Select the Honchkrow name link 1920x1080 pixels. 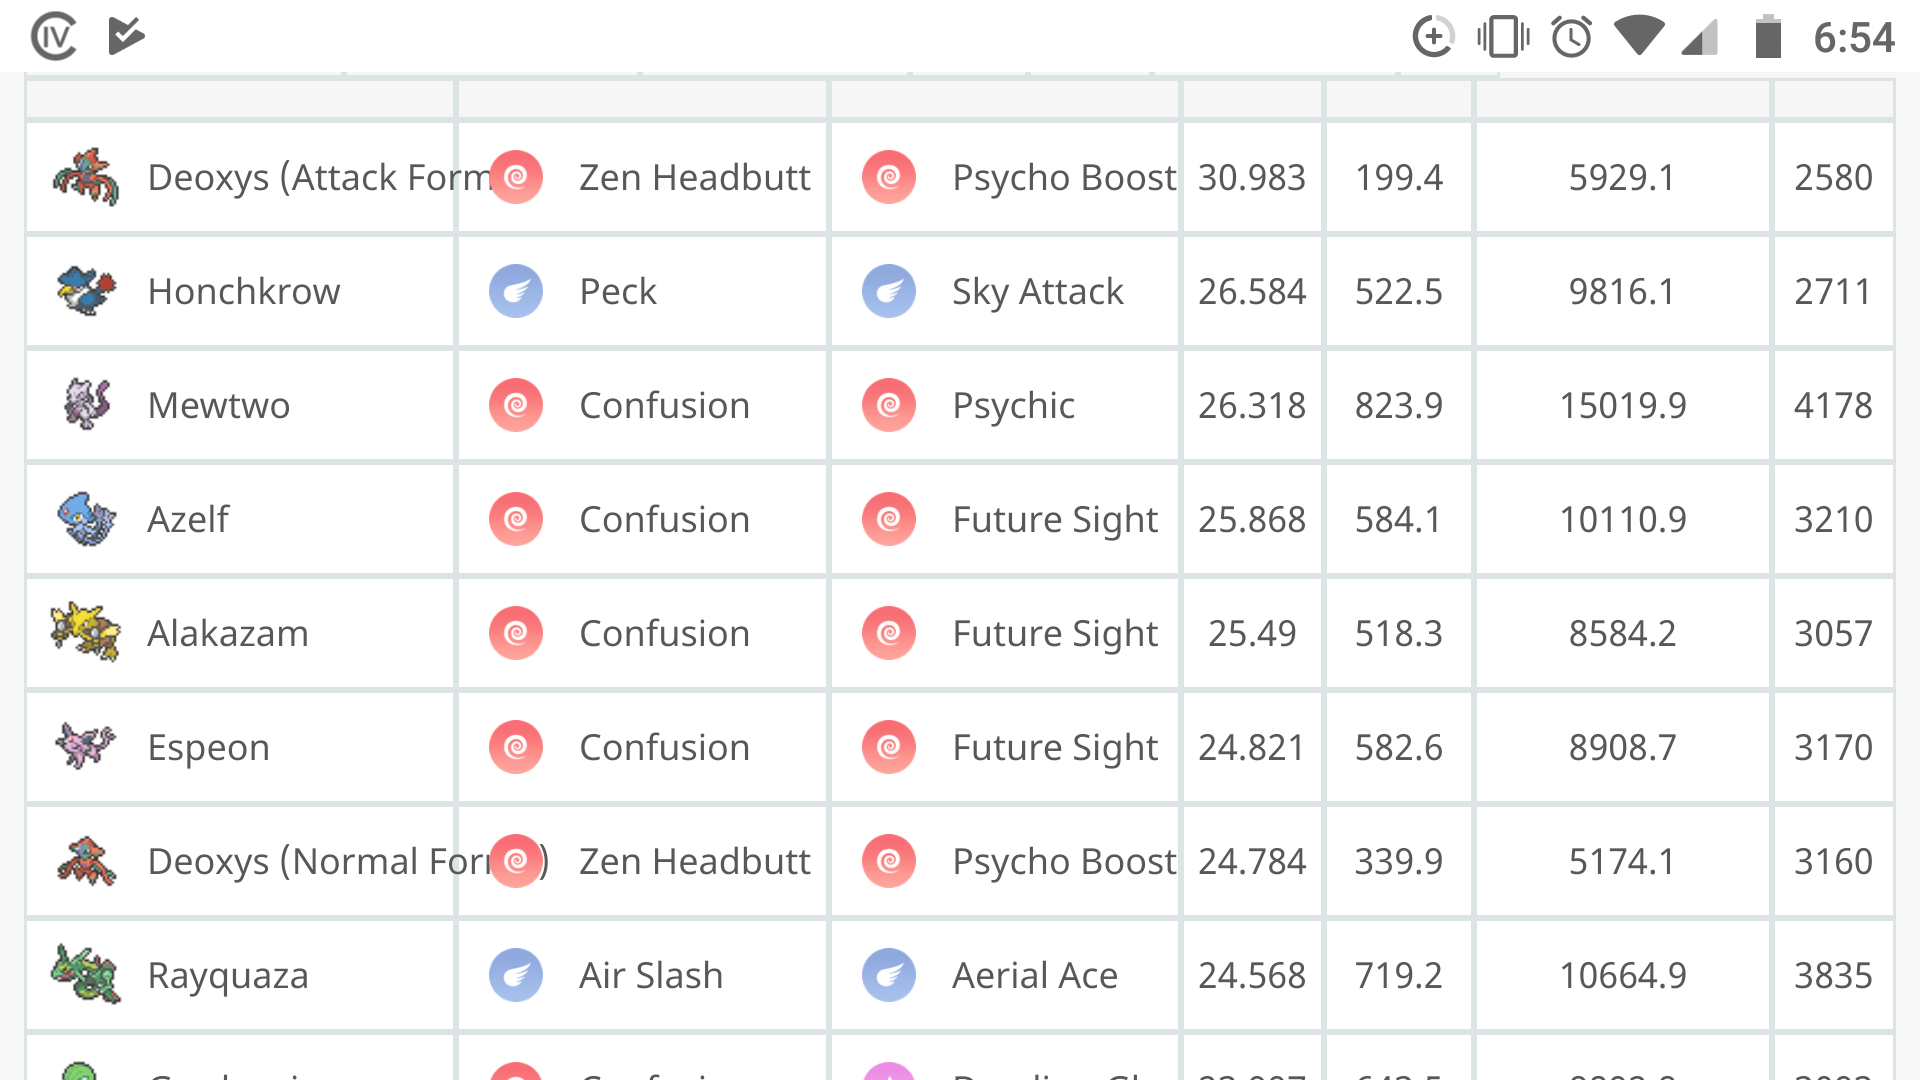click(x=244, y=291)
